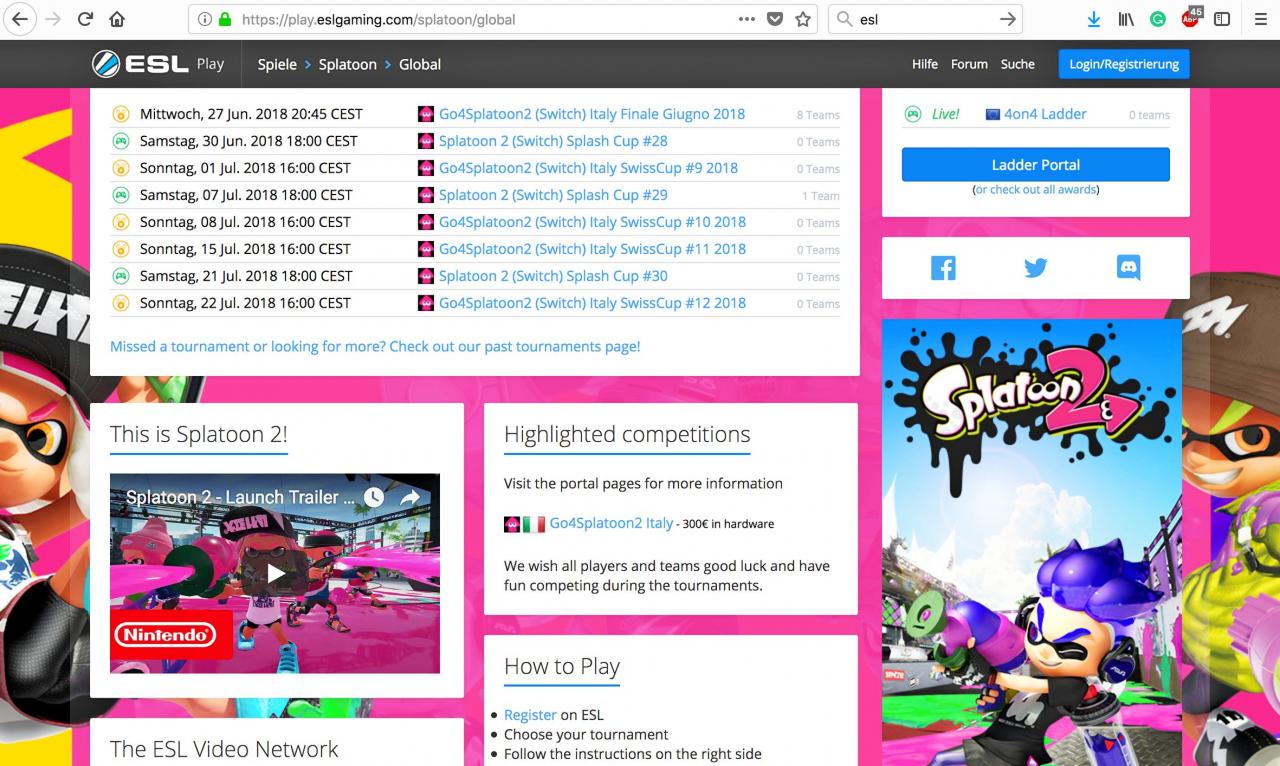
Task: Click the browser search field containing esl
Action: 925,19
